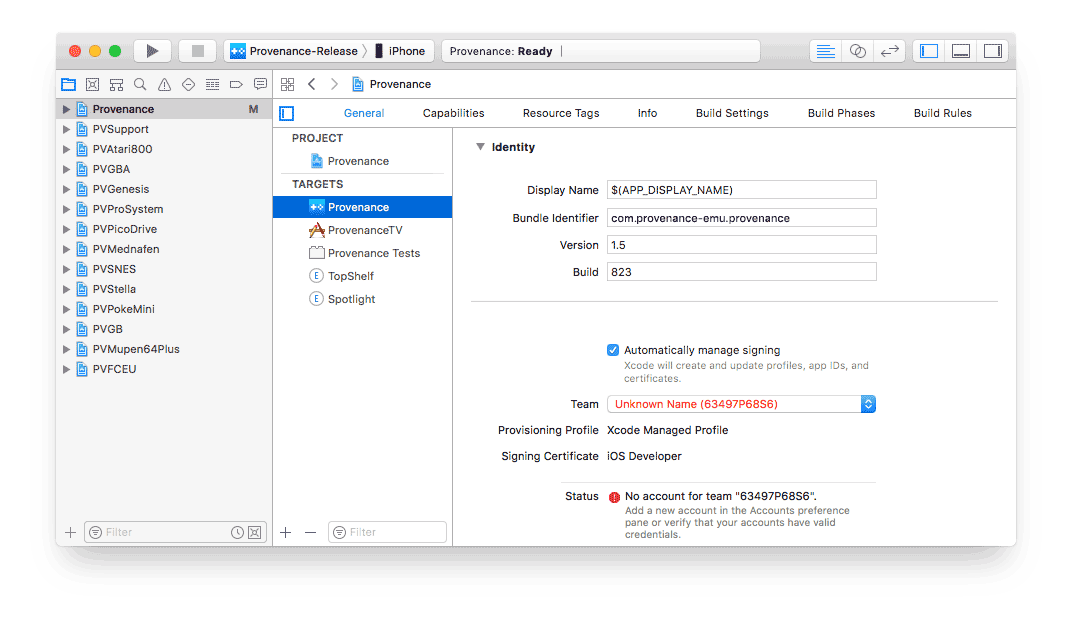Add a new target with plus button
This screenshot has width=1072, height=626.
(x=286, y=532)
